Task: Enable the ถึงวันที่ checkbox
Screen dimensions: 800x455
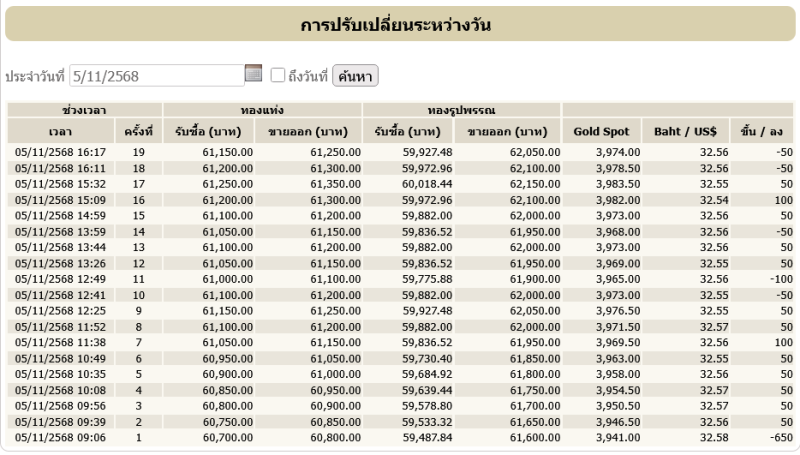Action: (x=278, y=75)
